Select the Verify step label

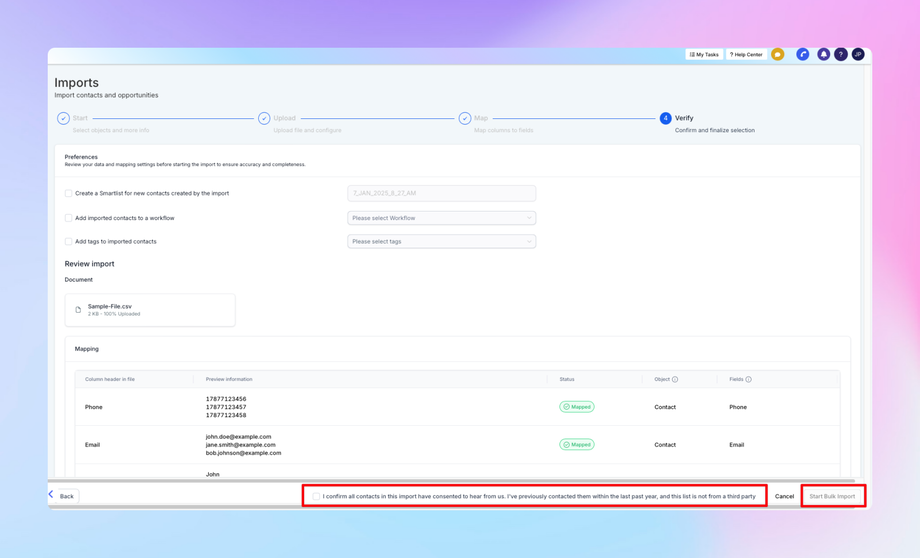(684, 118)
